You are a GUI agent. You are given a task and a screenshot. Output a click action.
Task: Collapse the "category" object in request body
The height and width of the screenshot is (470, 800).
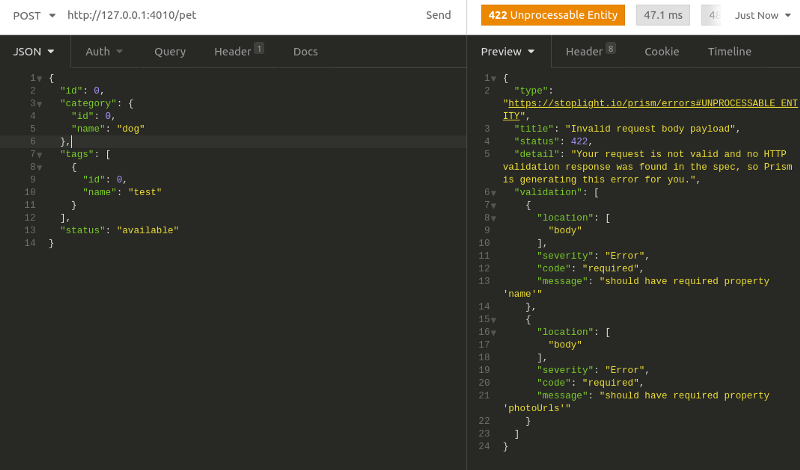(39, 103)
